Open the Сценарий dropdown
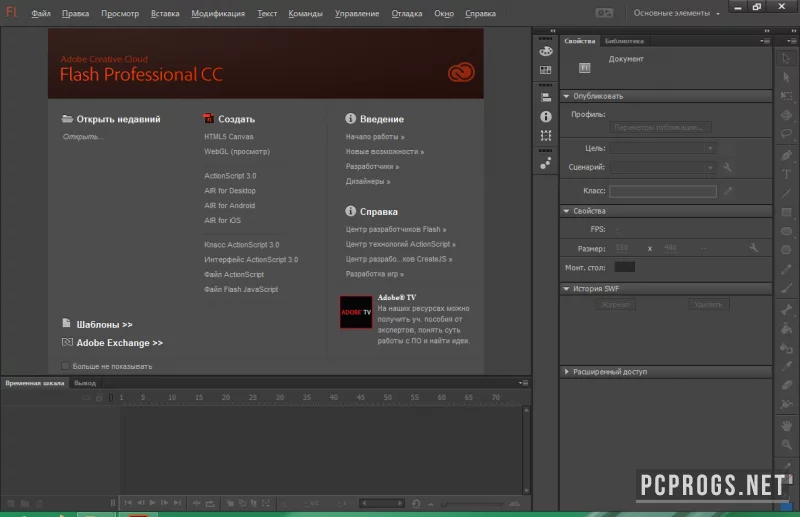Screen dimensions: 800x517 (662, 167)
